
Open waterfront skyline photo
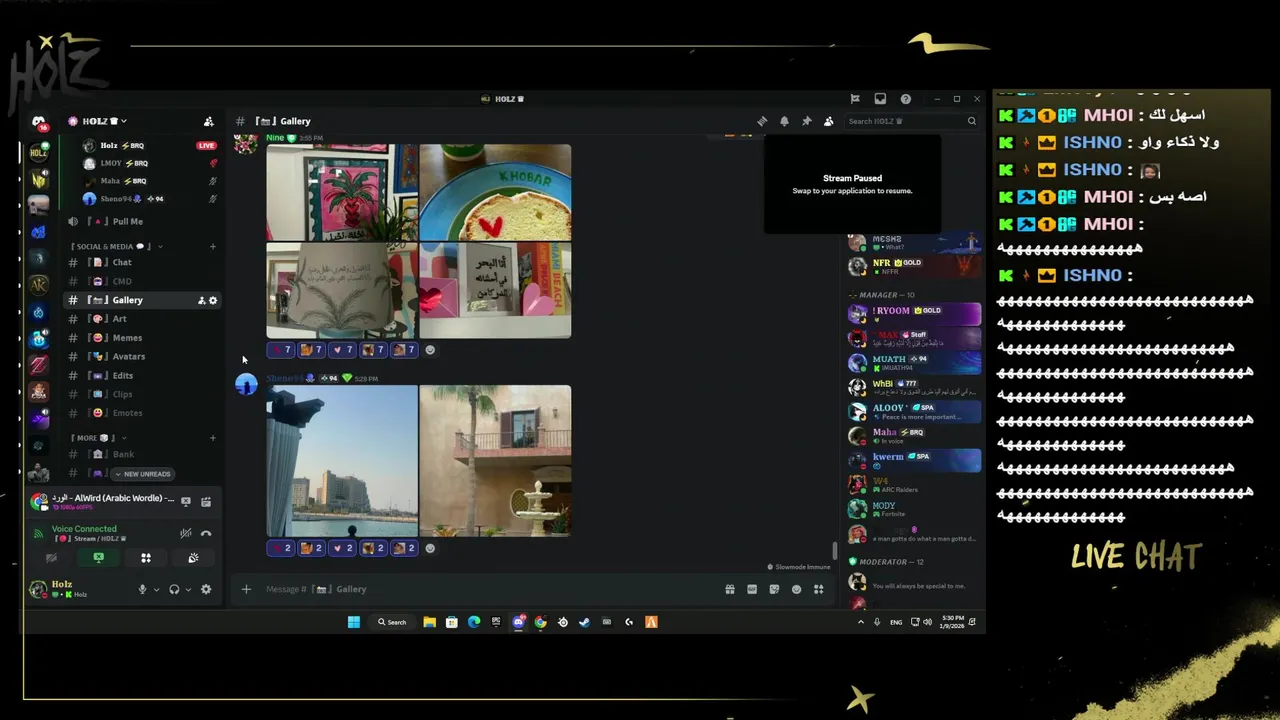coord(342,461)
